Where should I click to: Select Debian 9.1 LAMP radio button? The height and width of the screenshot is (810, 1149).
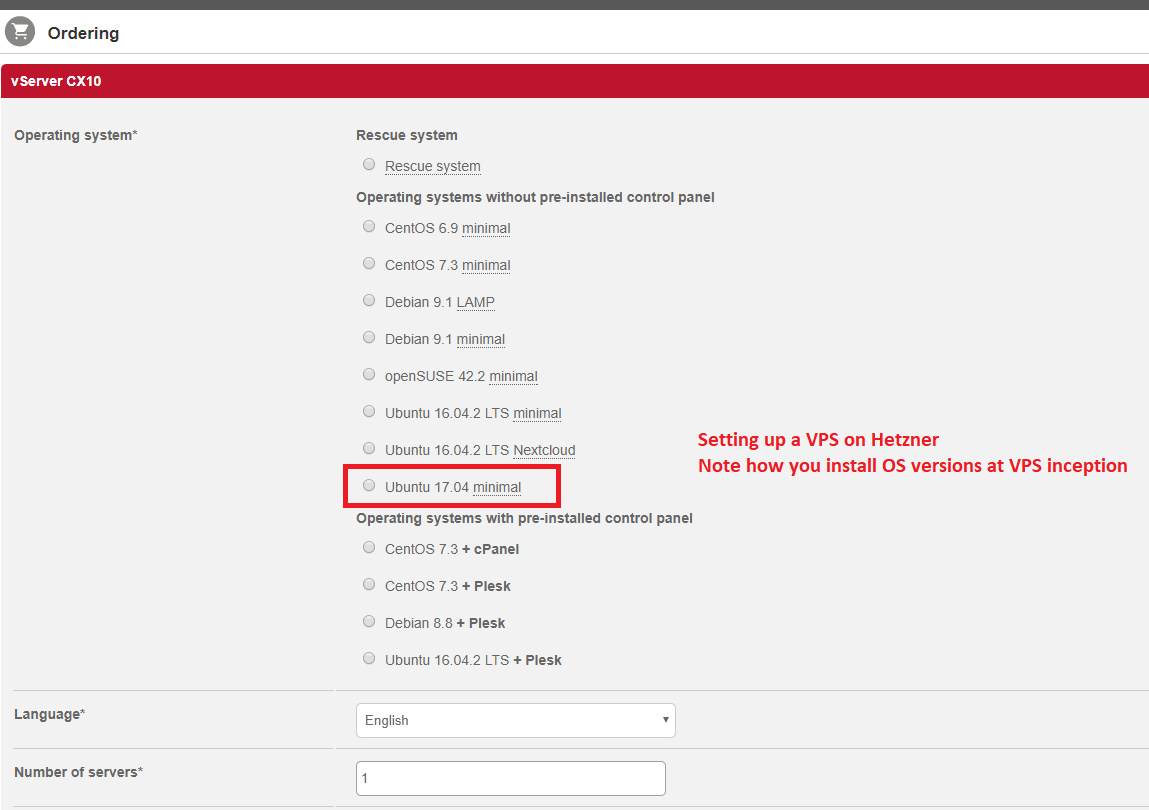pos(369,301)
